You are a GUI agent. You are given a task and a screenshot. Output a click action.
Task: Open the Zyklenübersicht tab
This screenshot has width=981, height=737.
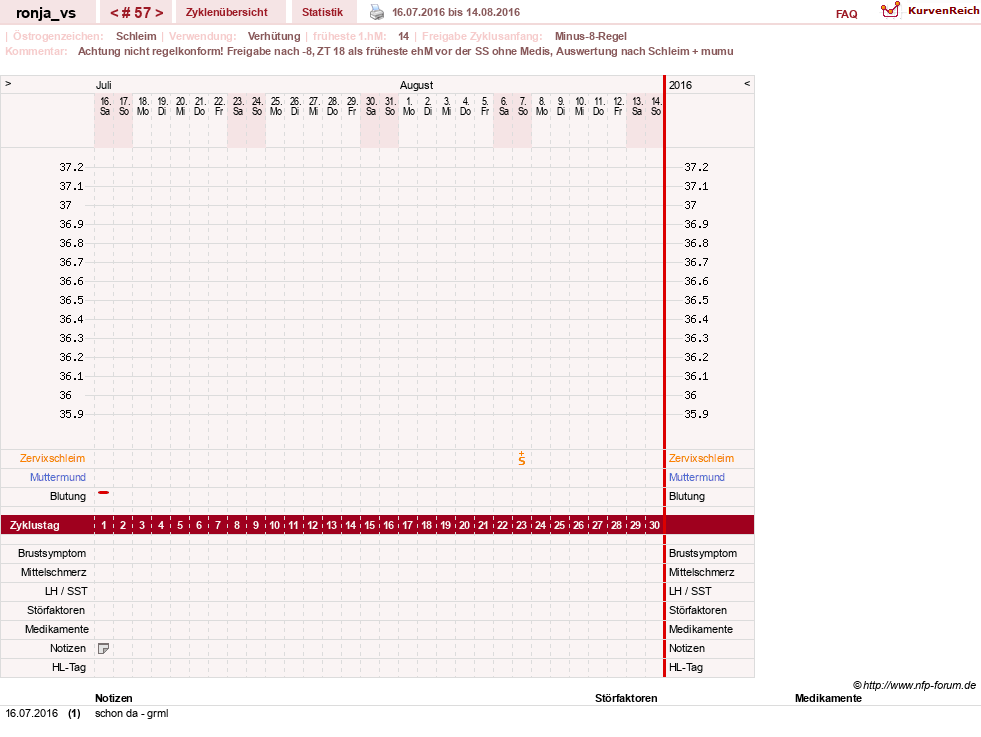click(x=226, y=12)
